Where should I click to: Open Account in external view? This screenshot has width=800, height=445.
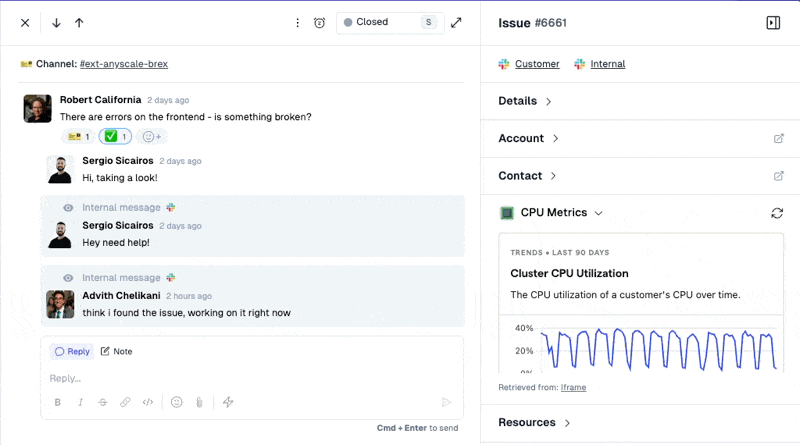[779, 139]
